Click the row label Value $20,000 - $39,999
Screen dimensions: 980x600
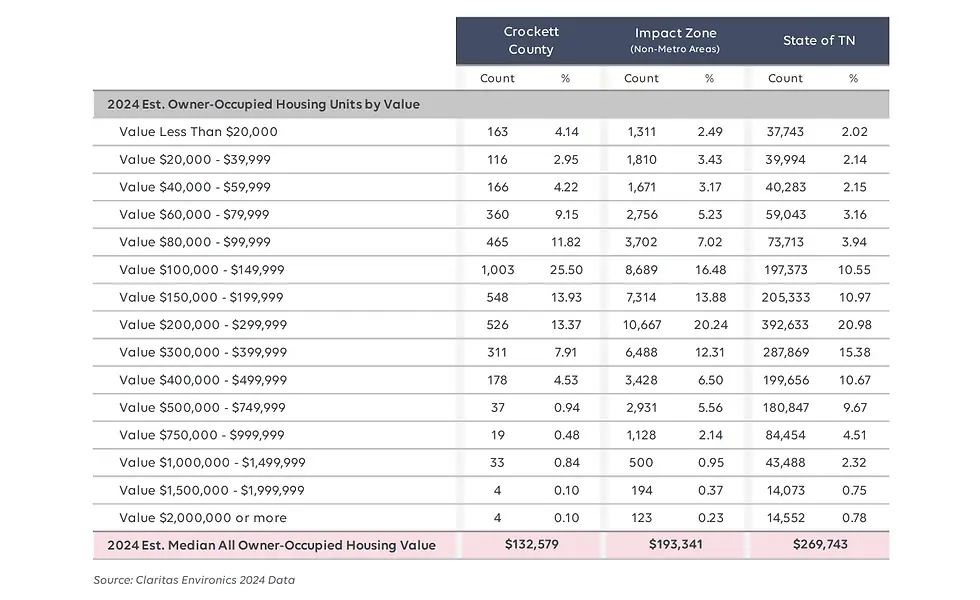click(195, 159)
